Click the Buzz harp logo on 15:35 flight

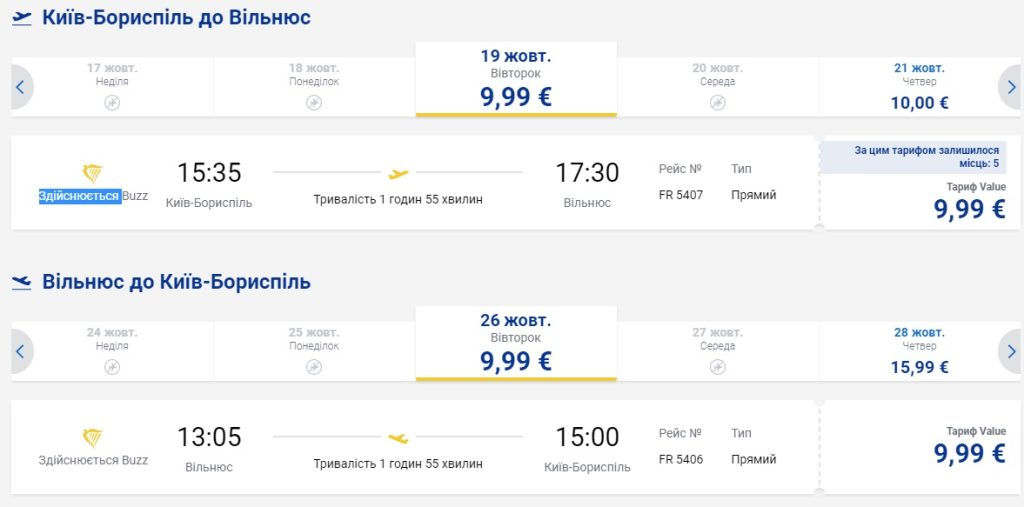pos(92,173)
